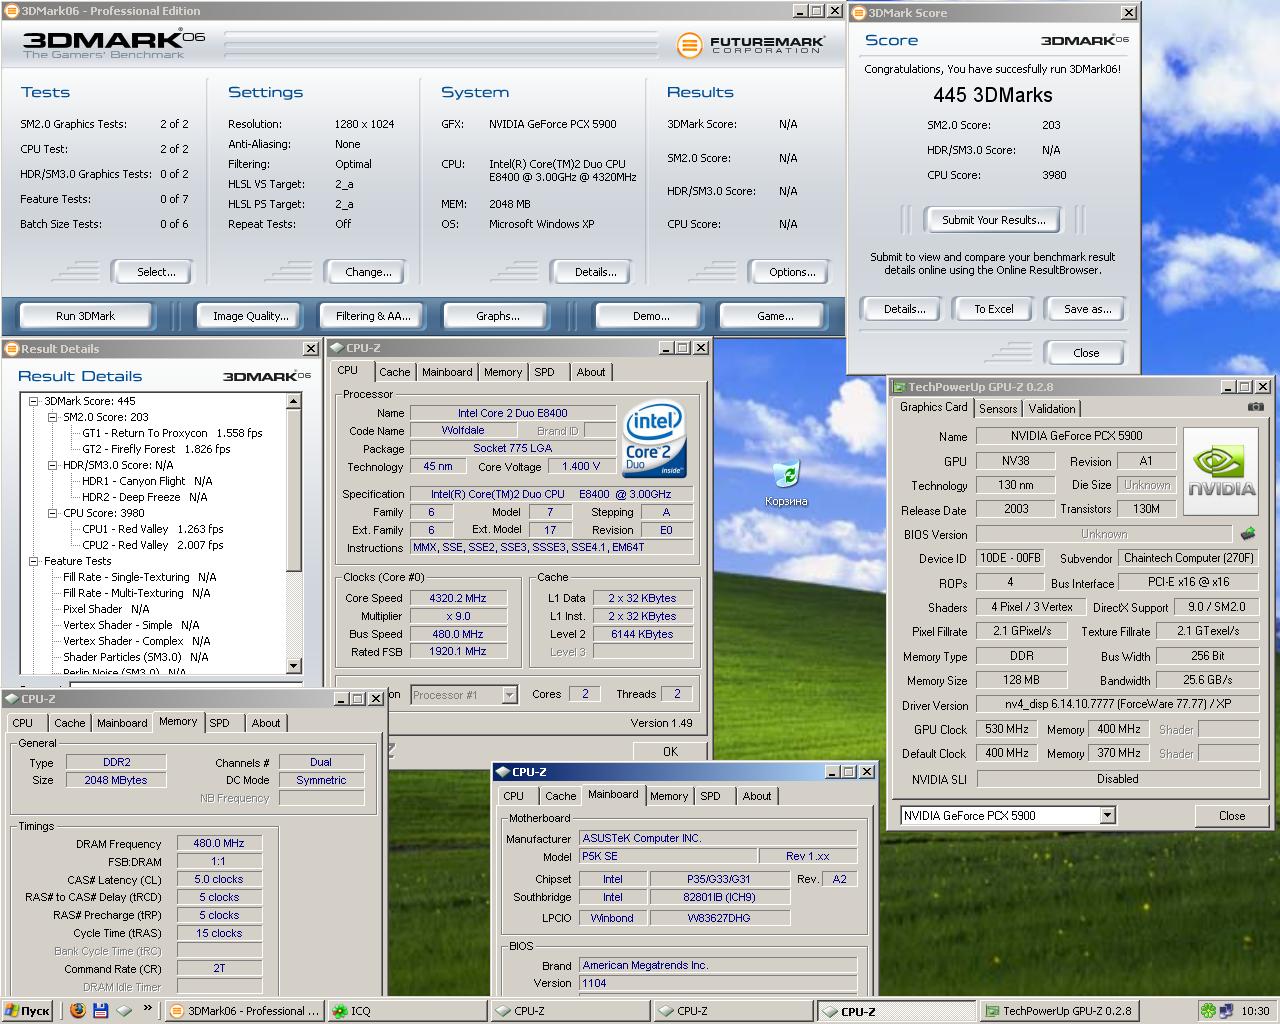Click the GPU-Z title bar icon
This screenshot has width=1280, height=1024.
[x=899, y=387]
